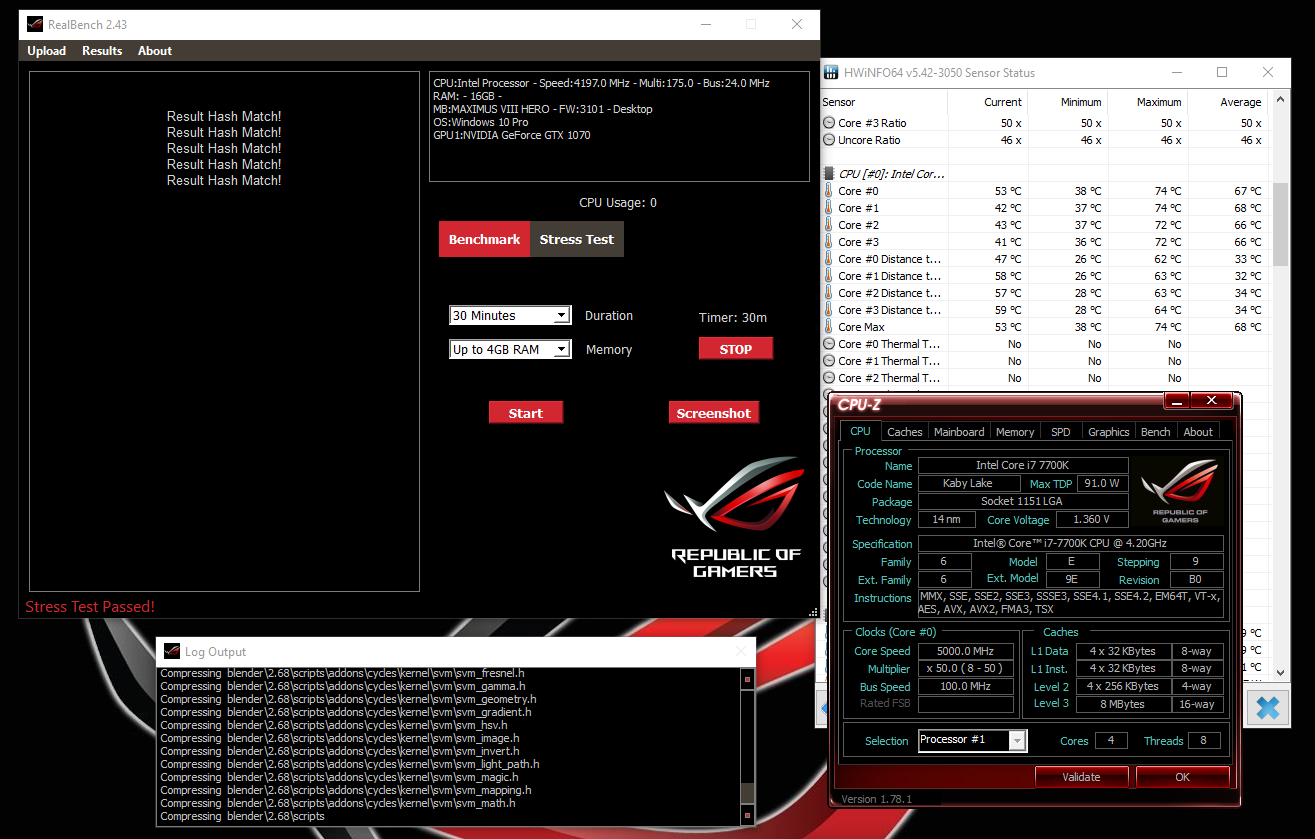Click the Log Output window ROG icon
This screenshot has height=839, width=1315.
coord(172,652)
